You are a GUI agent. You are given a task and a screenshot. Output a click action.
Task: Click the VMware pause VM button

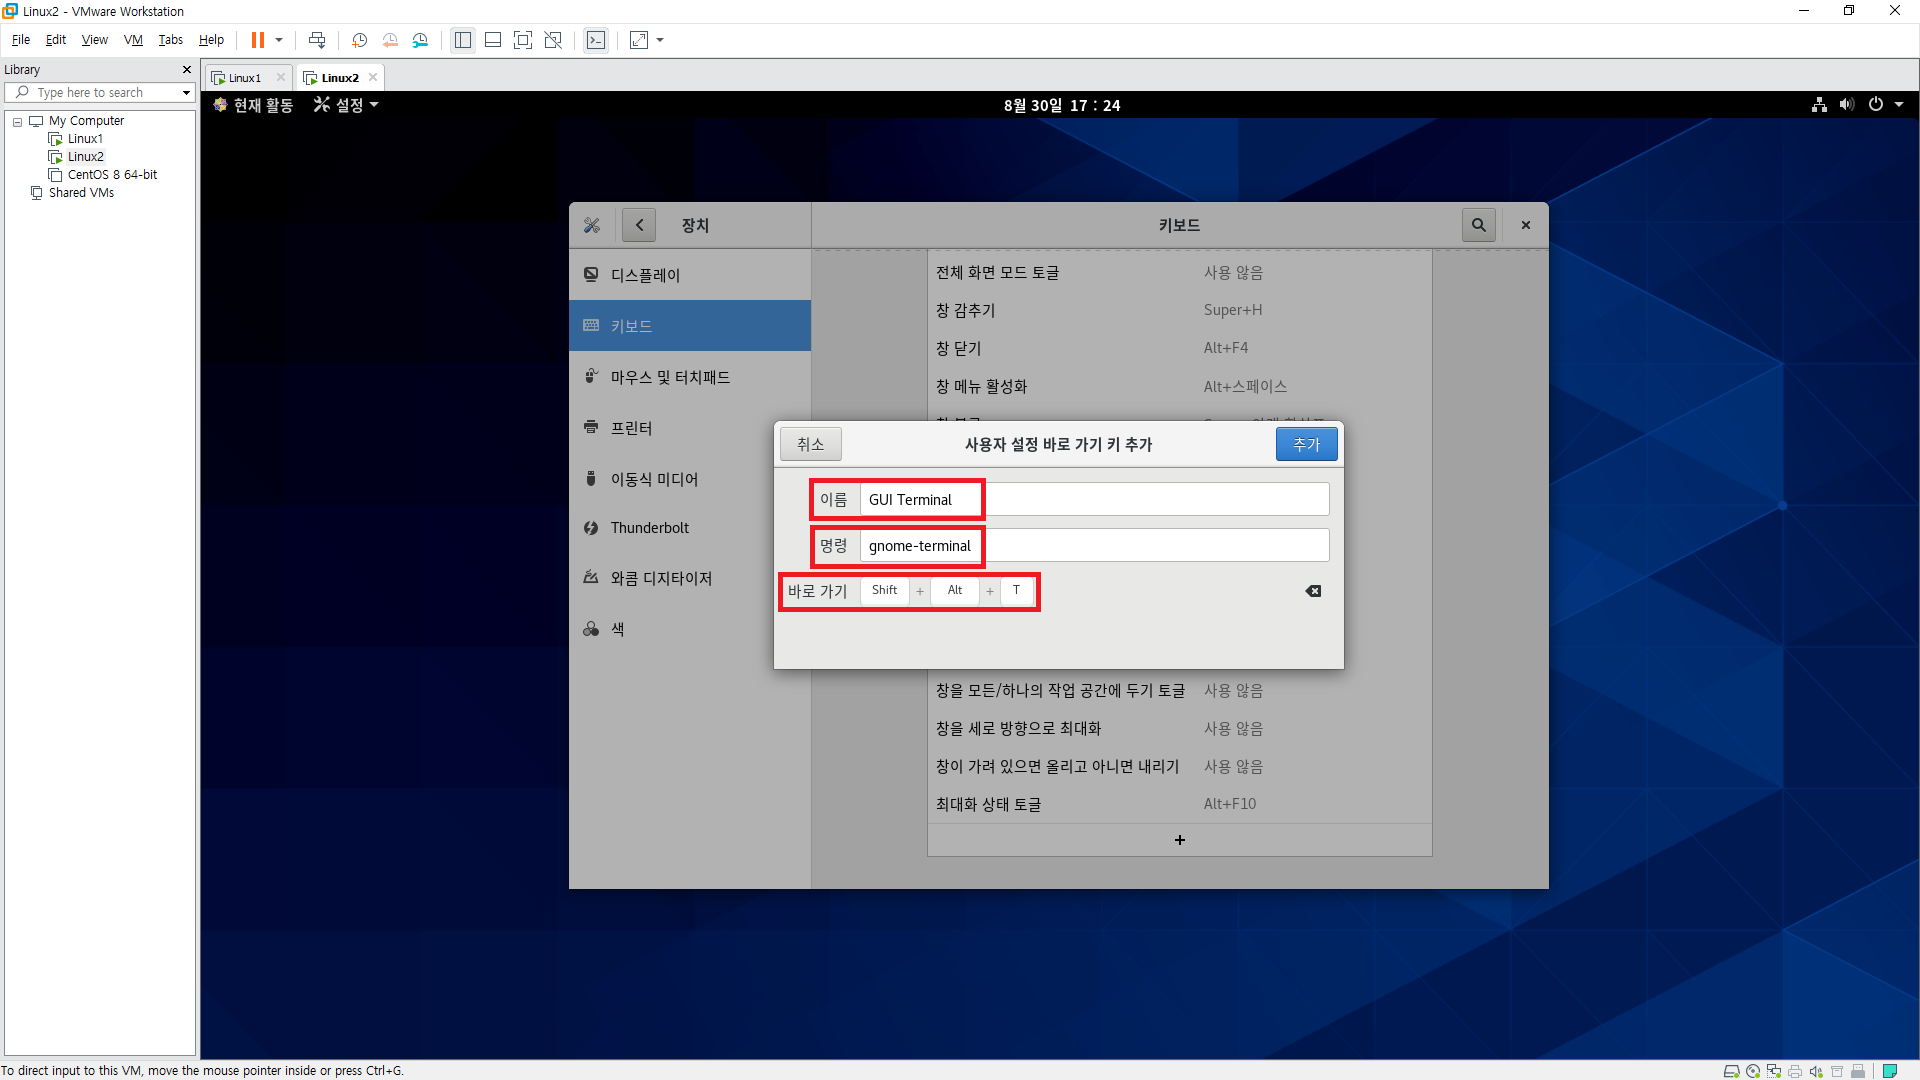pos(257,40)
